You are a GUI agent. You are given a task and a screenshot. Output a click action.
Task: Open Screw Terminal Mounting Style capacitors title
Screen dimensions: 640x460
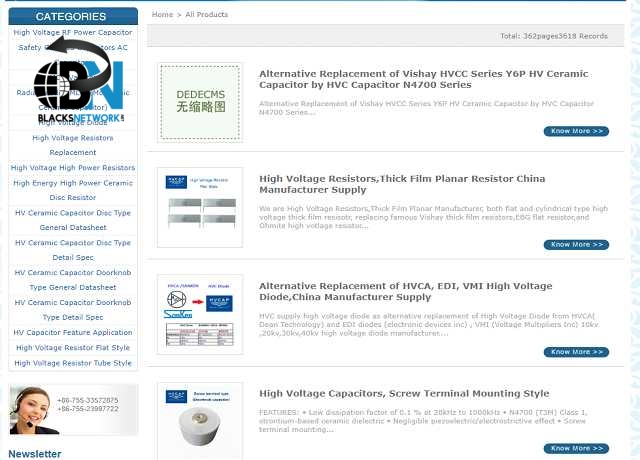click(404, 393)
